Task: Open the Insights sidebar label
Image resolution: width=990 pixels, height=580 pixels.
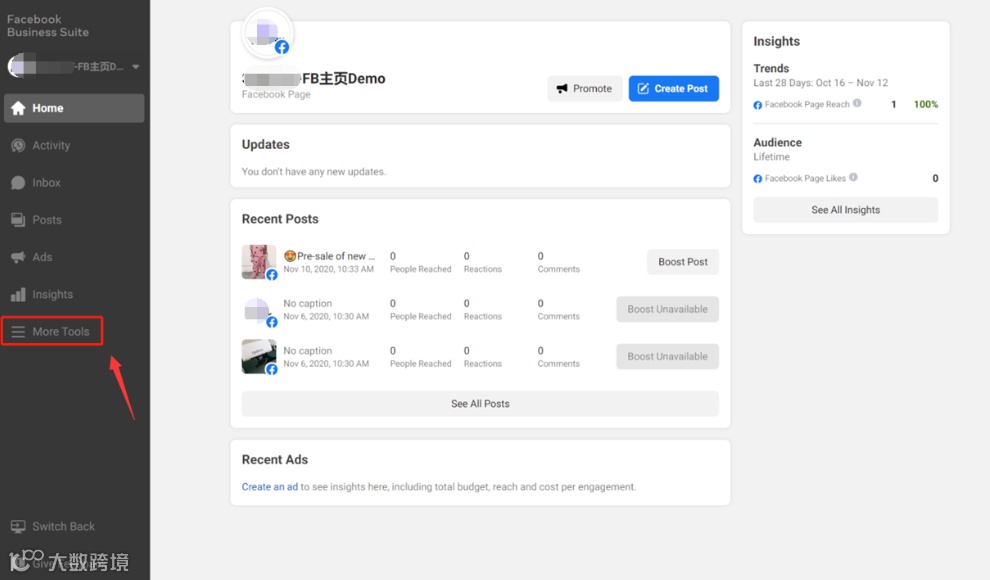Action: (52, 294)
